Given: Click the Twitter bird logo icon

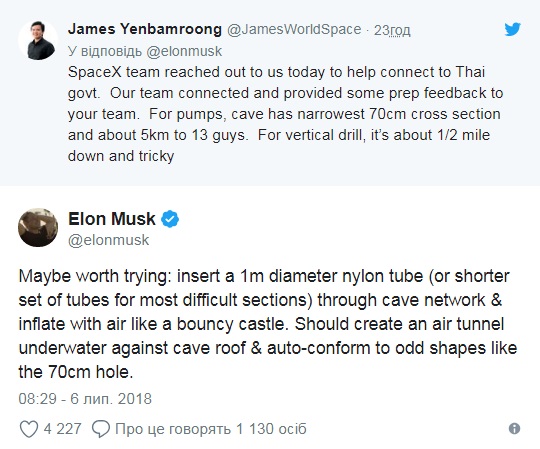Looking at the screenshot, I should pyautogui.click(x=512, y=29).
